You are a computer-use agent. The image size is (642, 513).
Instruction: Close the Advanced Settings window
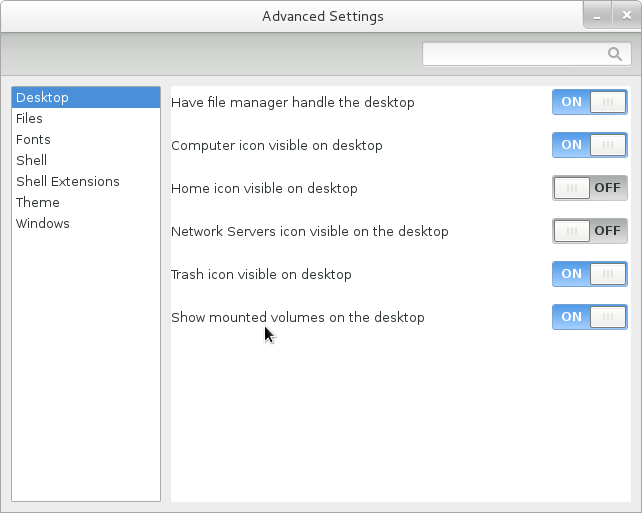point(626,16)
